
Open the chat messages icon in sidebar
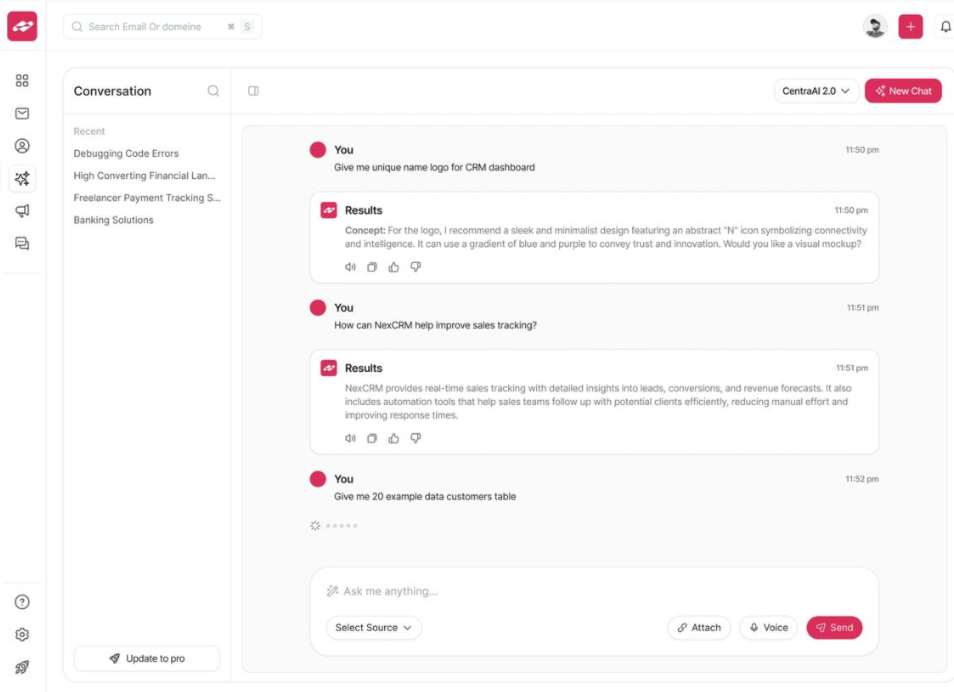pos(22,243)
